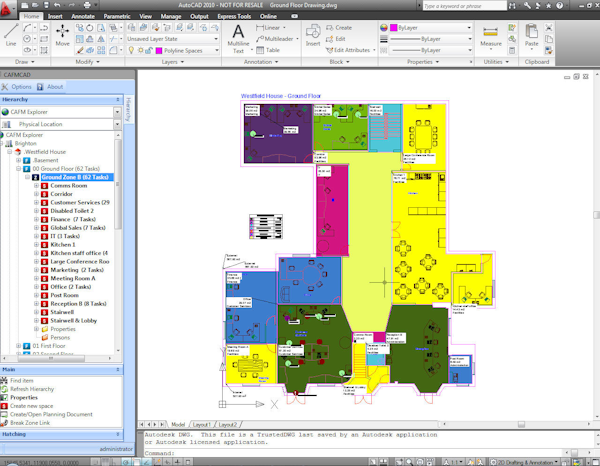The image size is (600, 466).
Task: Toggle the layer lock padlock icon
Action: click(x=148, y=50)
